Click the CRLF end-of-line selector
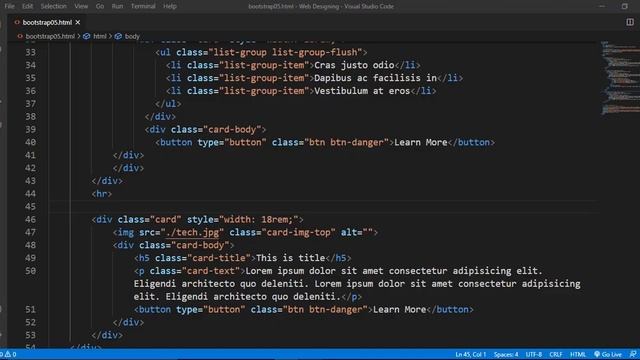The height and width of the screenshot is (360, 640). [x=556, y=354]
